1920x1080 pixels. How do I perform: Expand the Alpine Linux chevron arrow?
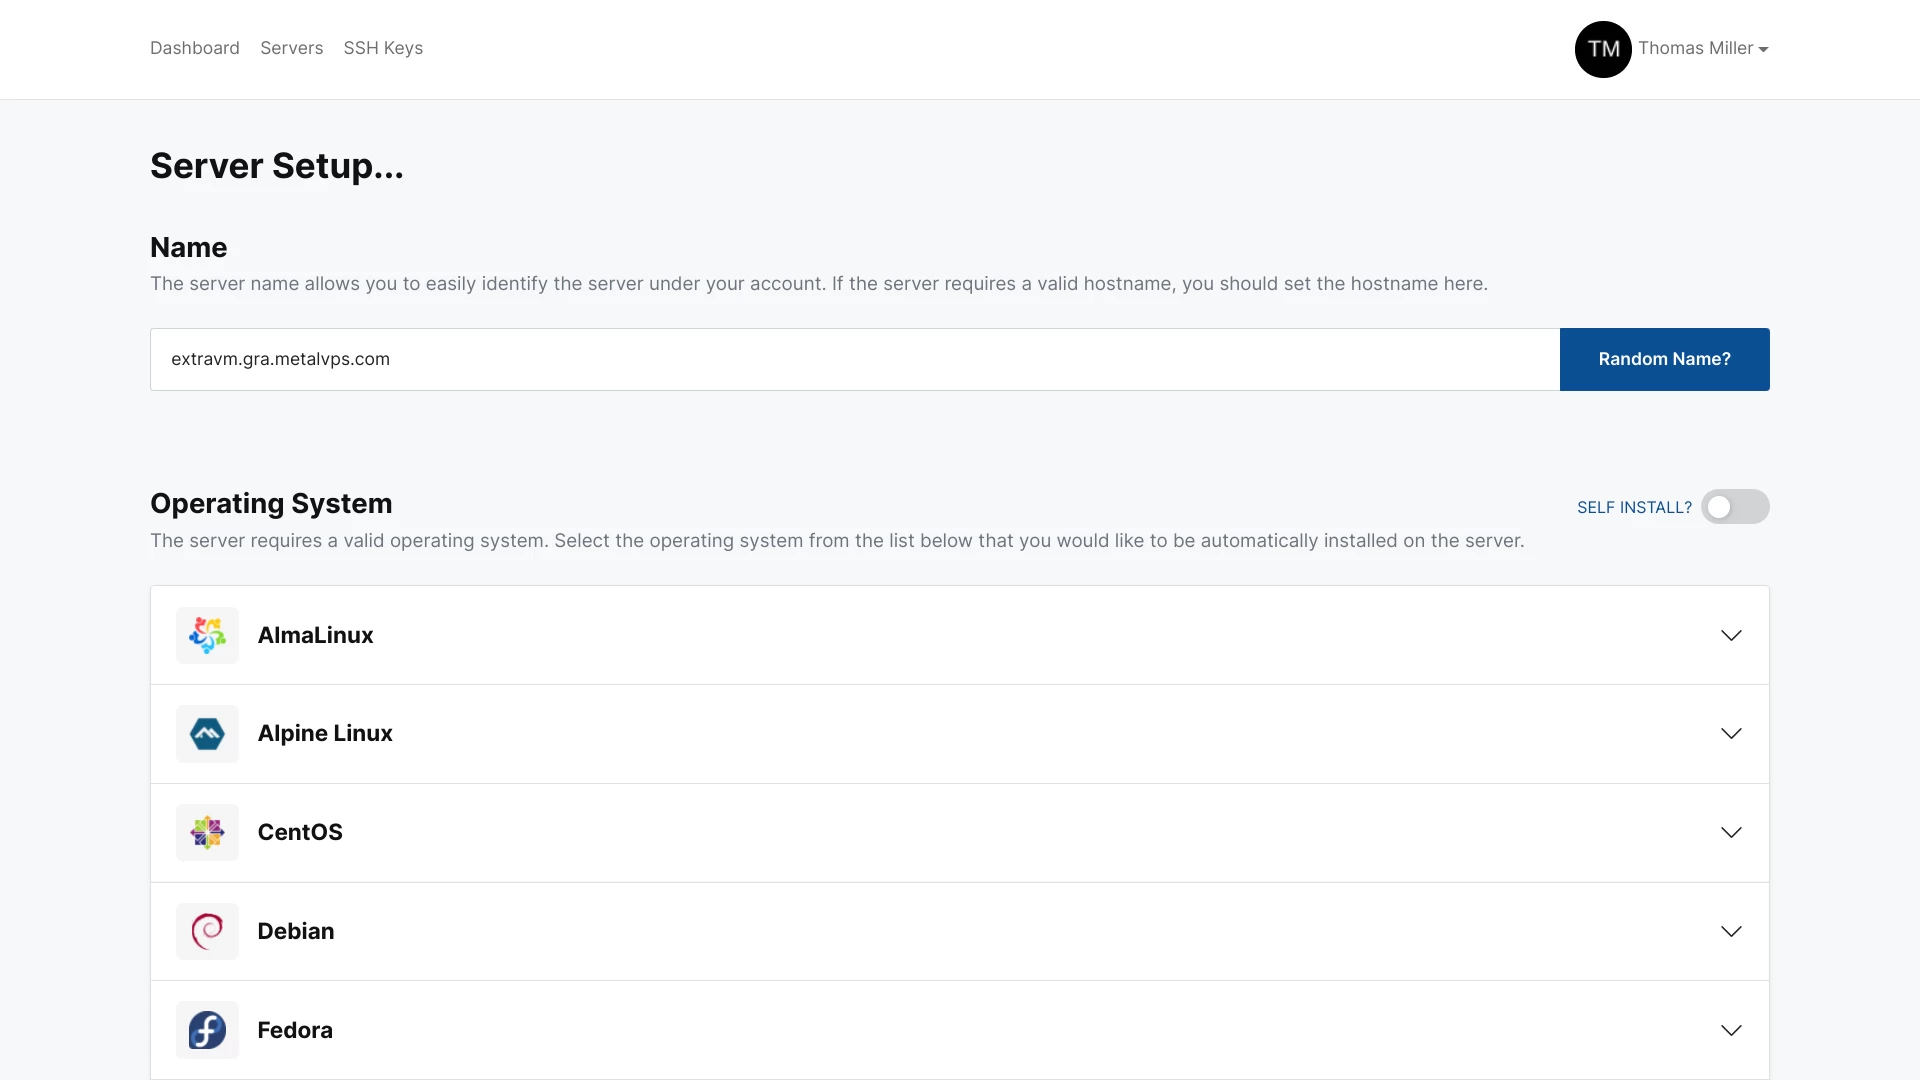1731,734
